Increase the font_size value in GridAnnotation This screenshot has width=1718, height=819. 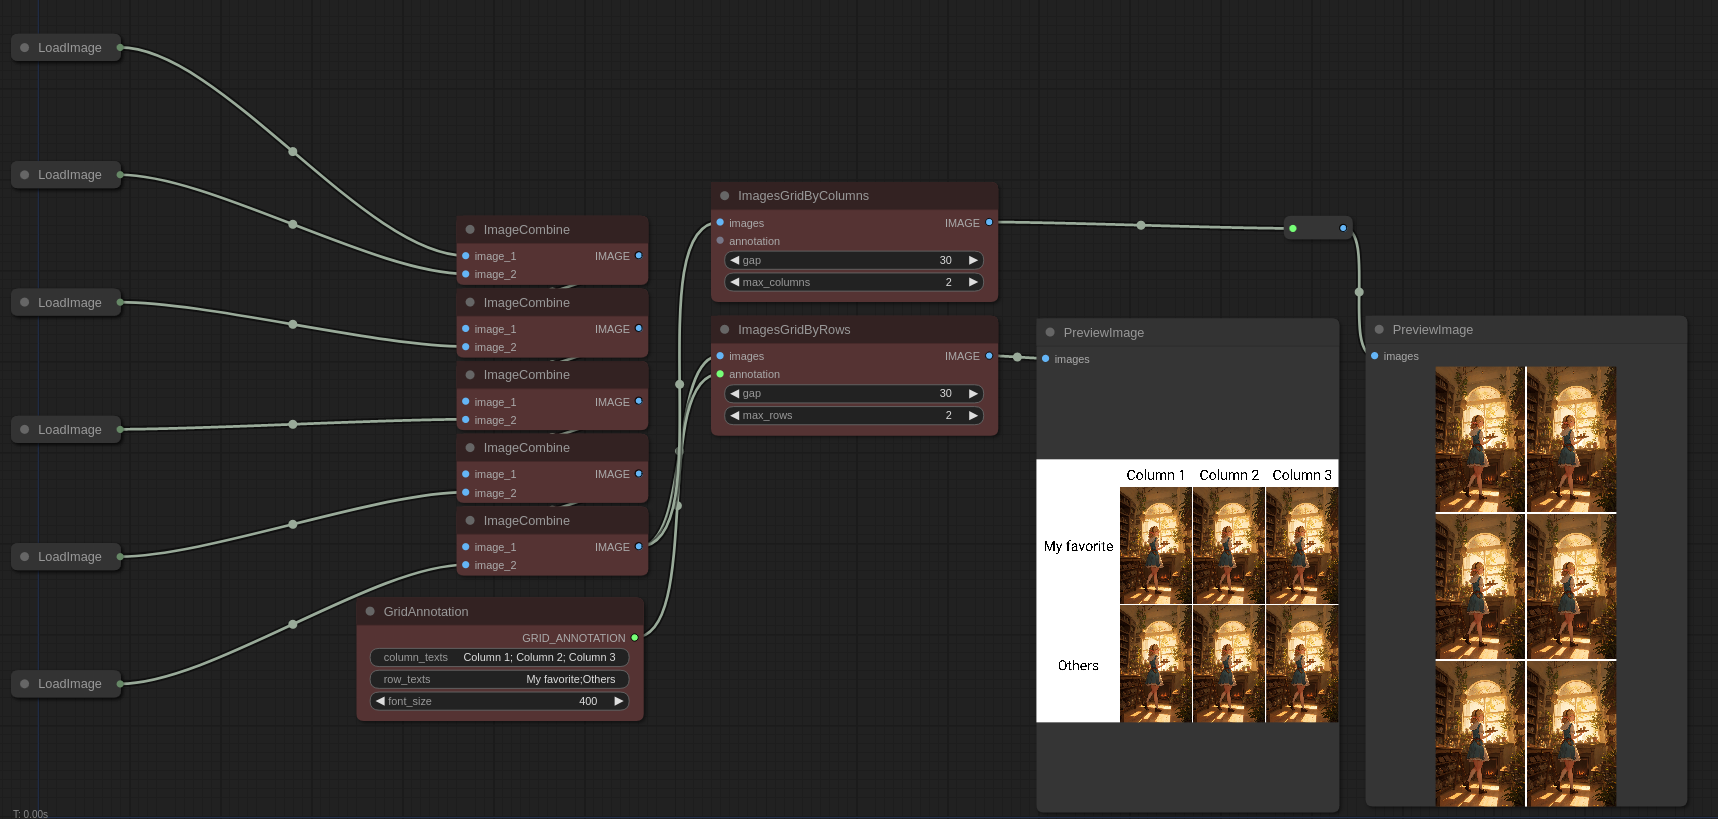click(619, 701)
